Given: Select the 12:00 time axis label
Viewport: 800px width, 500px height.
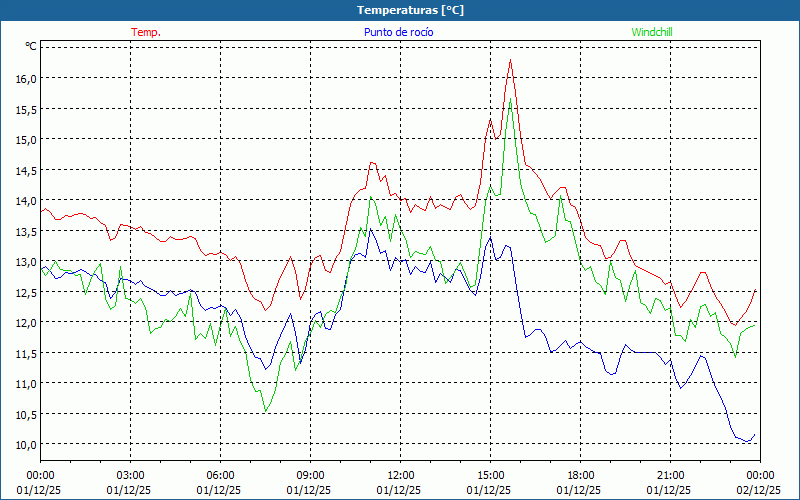Looking at the screenshot, I should coord(400,475).
